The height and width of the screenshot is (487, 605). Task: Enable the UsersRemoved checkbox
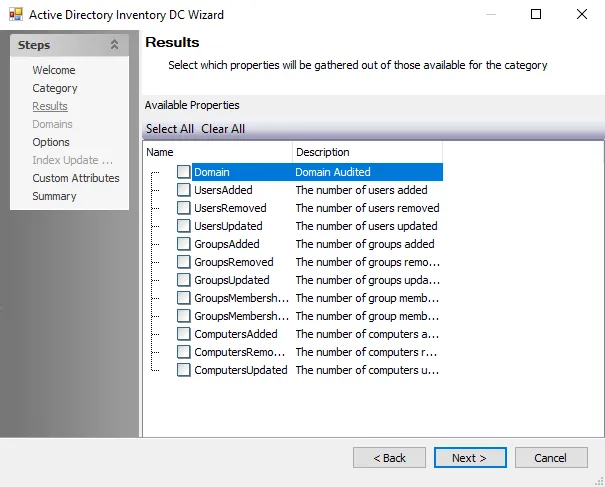(183, 208)
